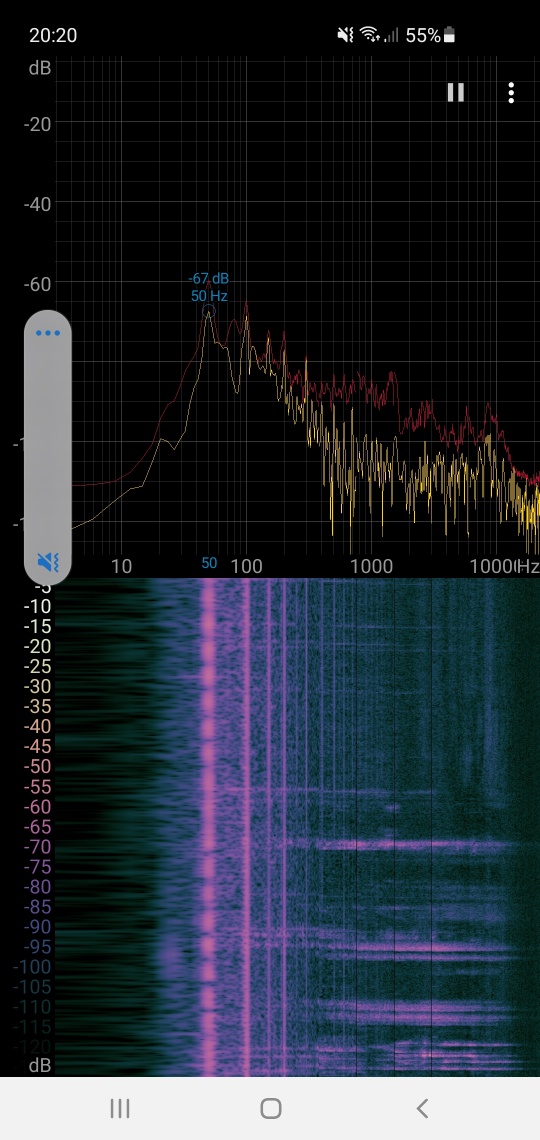Tap the 100 Hz axis label
Image resolution: width=540 pixels, height=1140 pixels.
pyautogui.click(x=246, y=566)
